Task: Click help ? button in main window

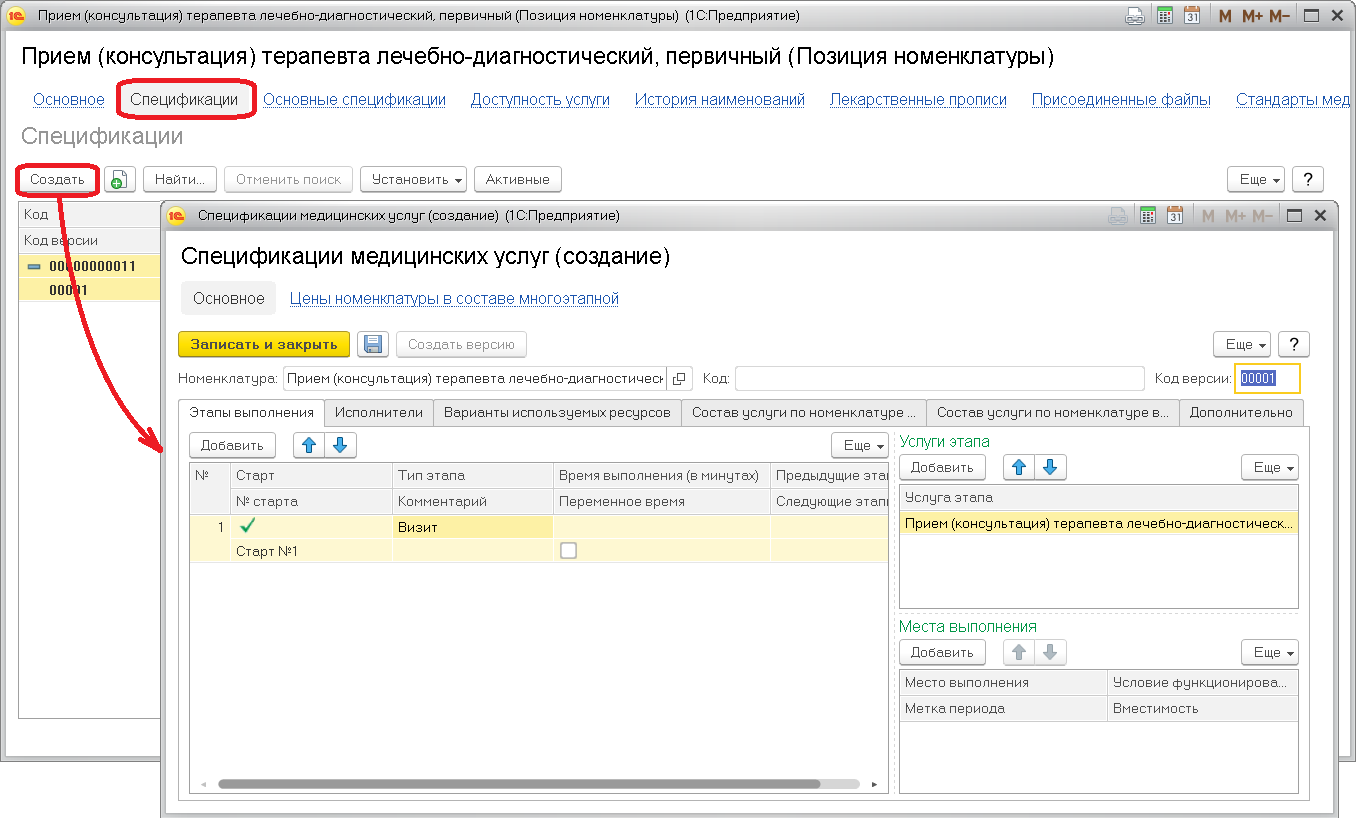Action: 1308,179
